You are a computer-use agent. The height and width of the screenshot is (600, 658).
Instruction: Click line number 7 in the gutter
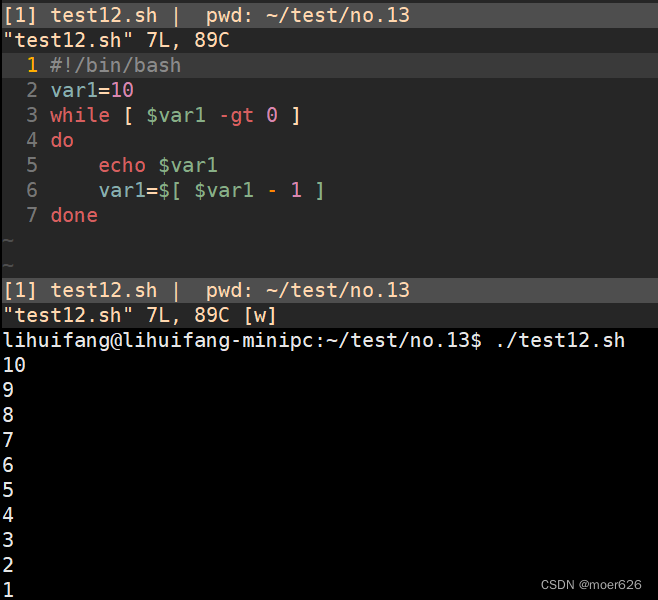click(32, 215)
